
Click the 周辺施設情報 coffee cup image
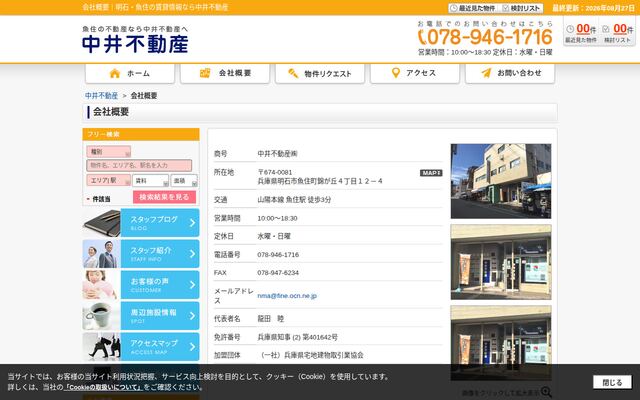coord(102,316)
